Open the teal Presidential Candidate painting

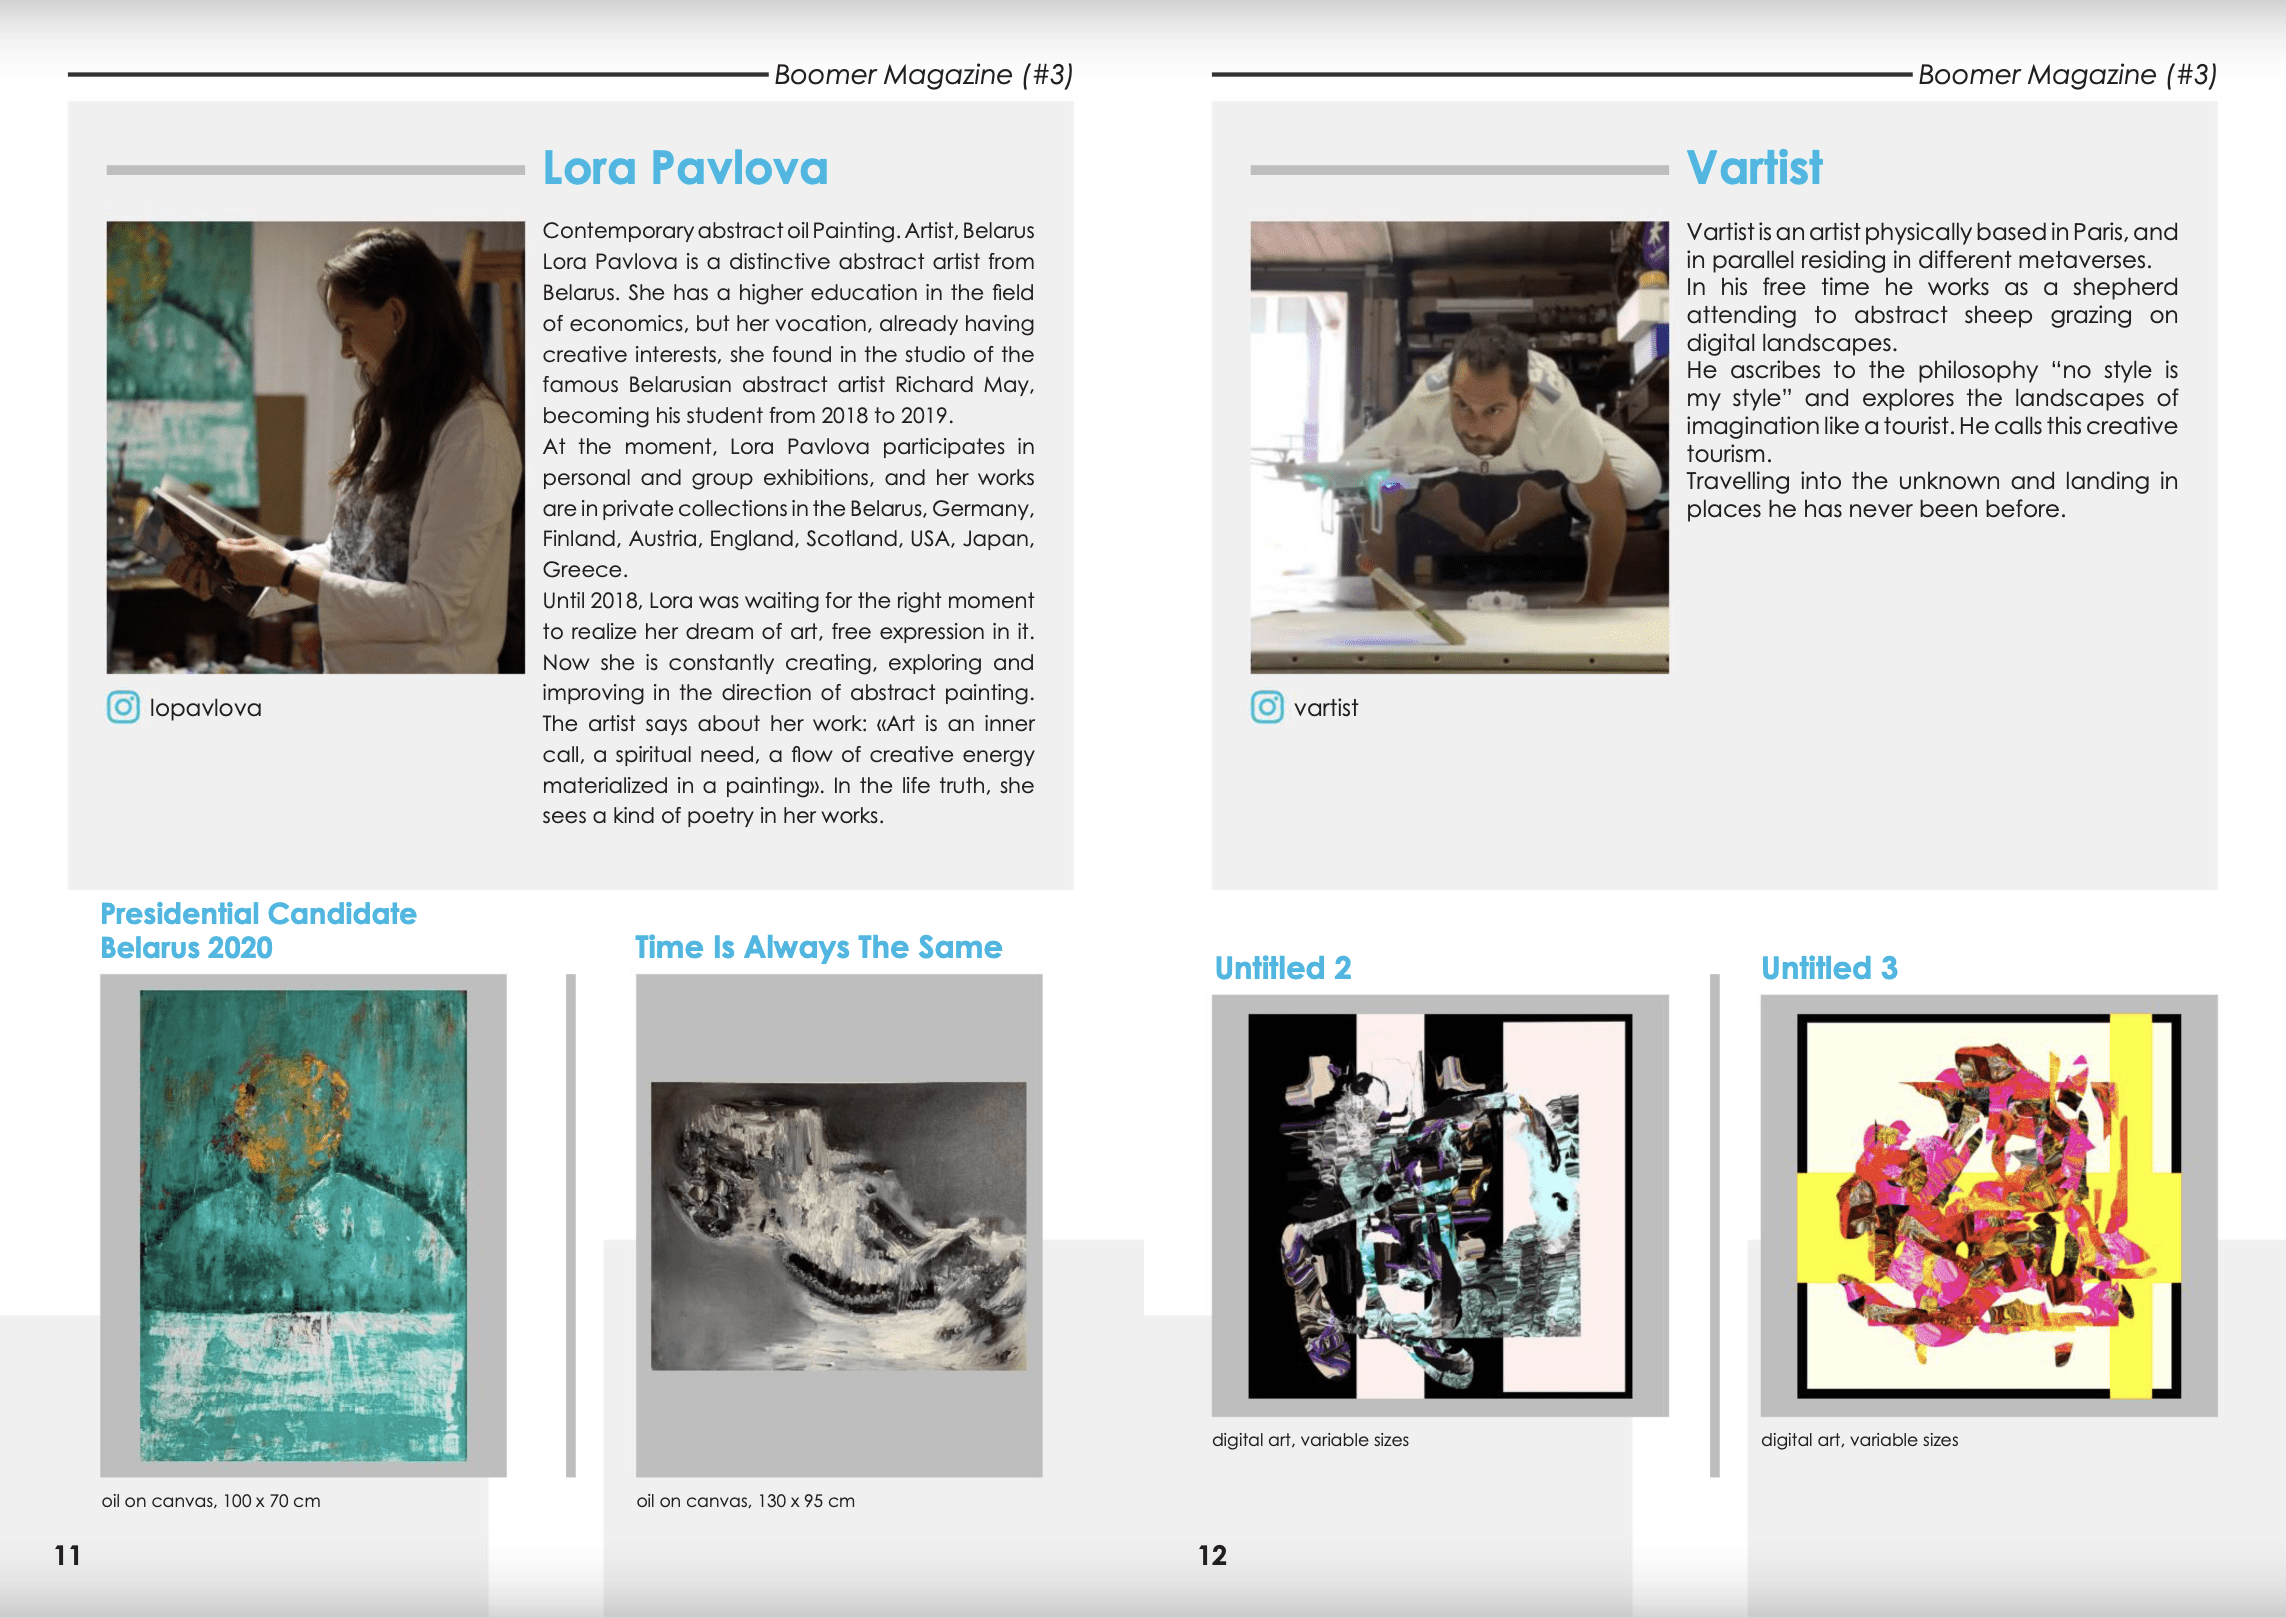pos(303,1225)
